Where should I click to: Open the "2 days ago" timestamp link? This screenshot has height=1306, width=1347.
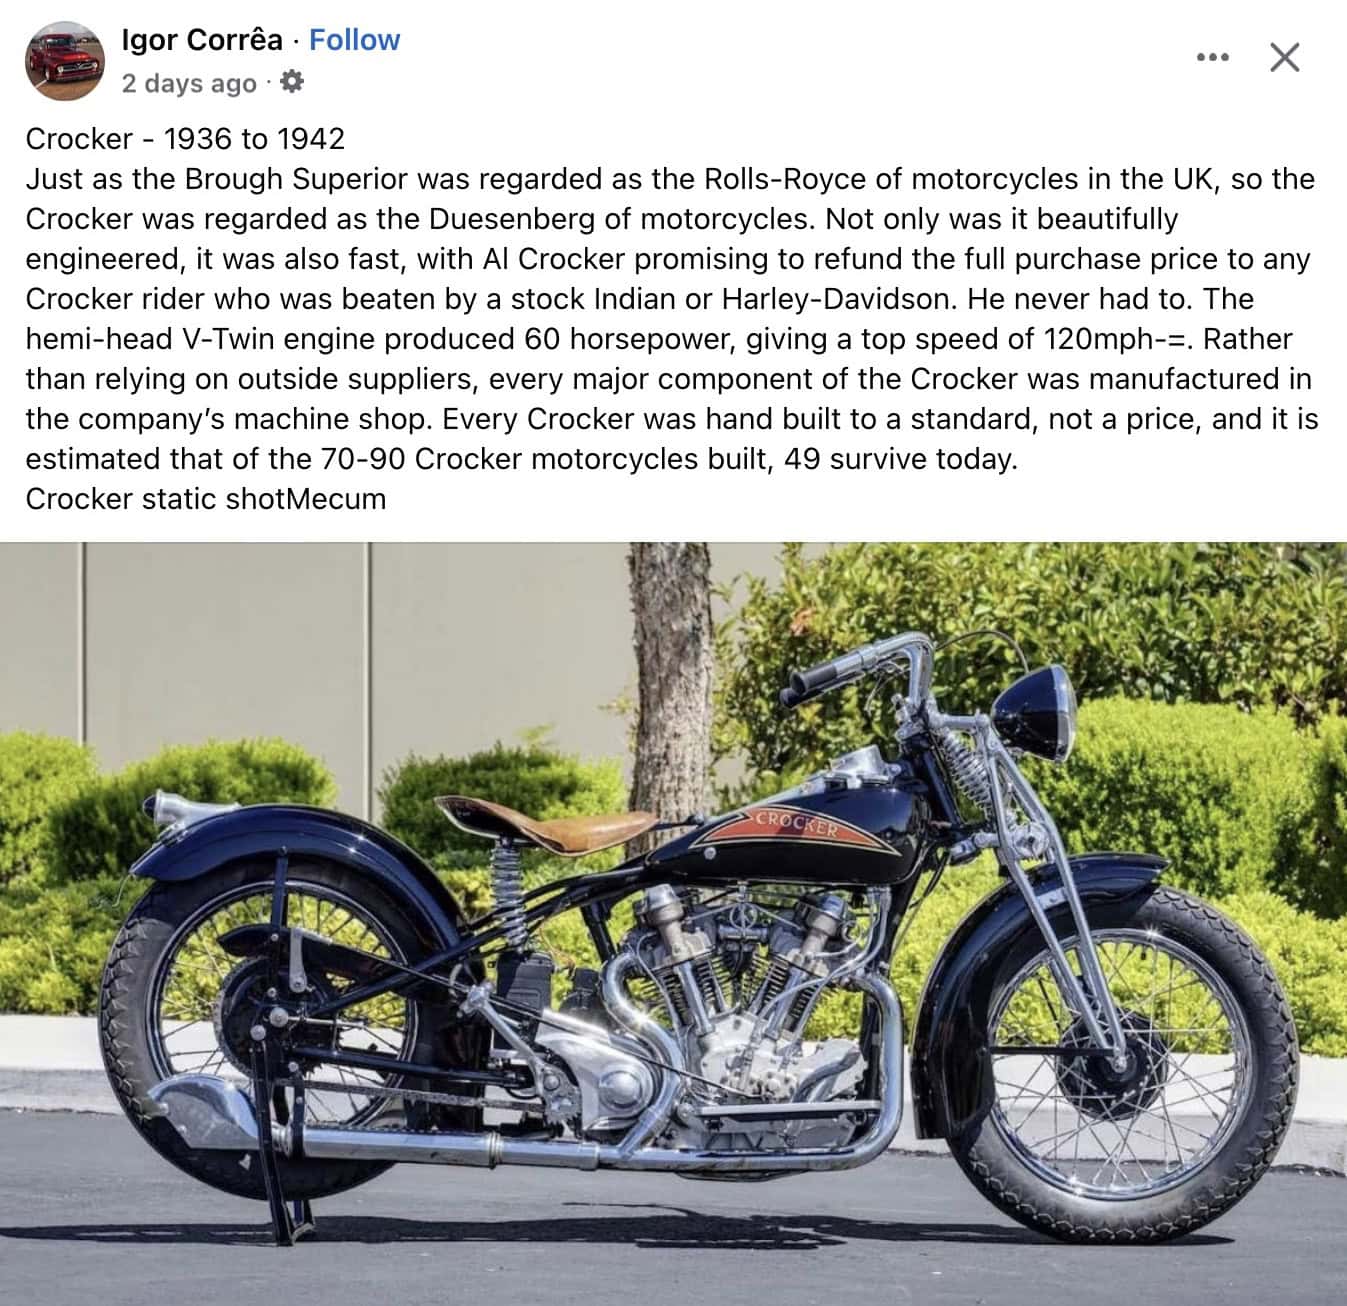pos(189,84)
